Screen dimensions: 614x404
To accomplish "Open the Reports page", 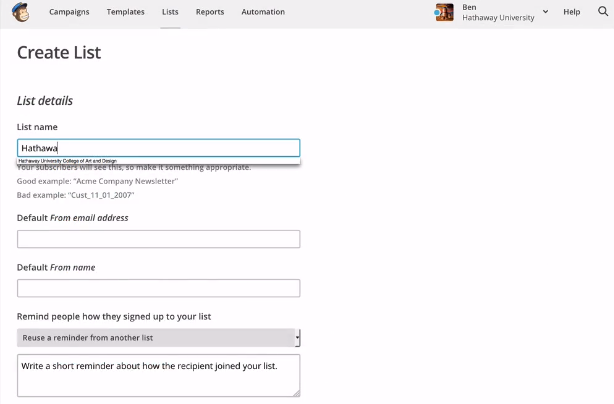I will (x=210, y=12).
